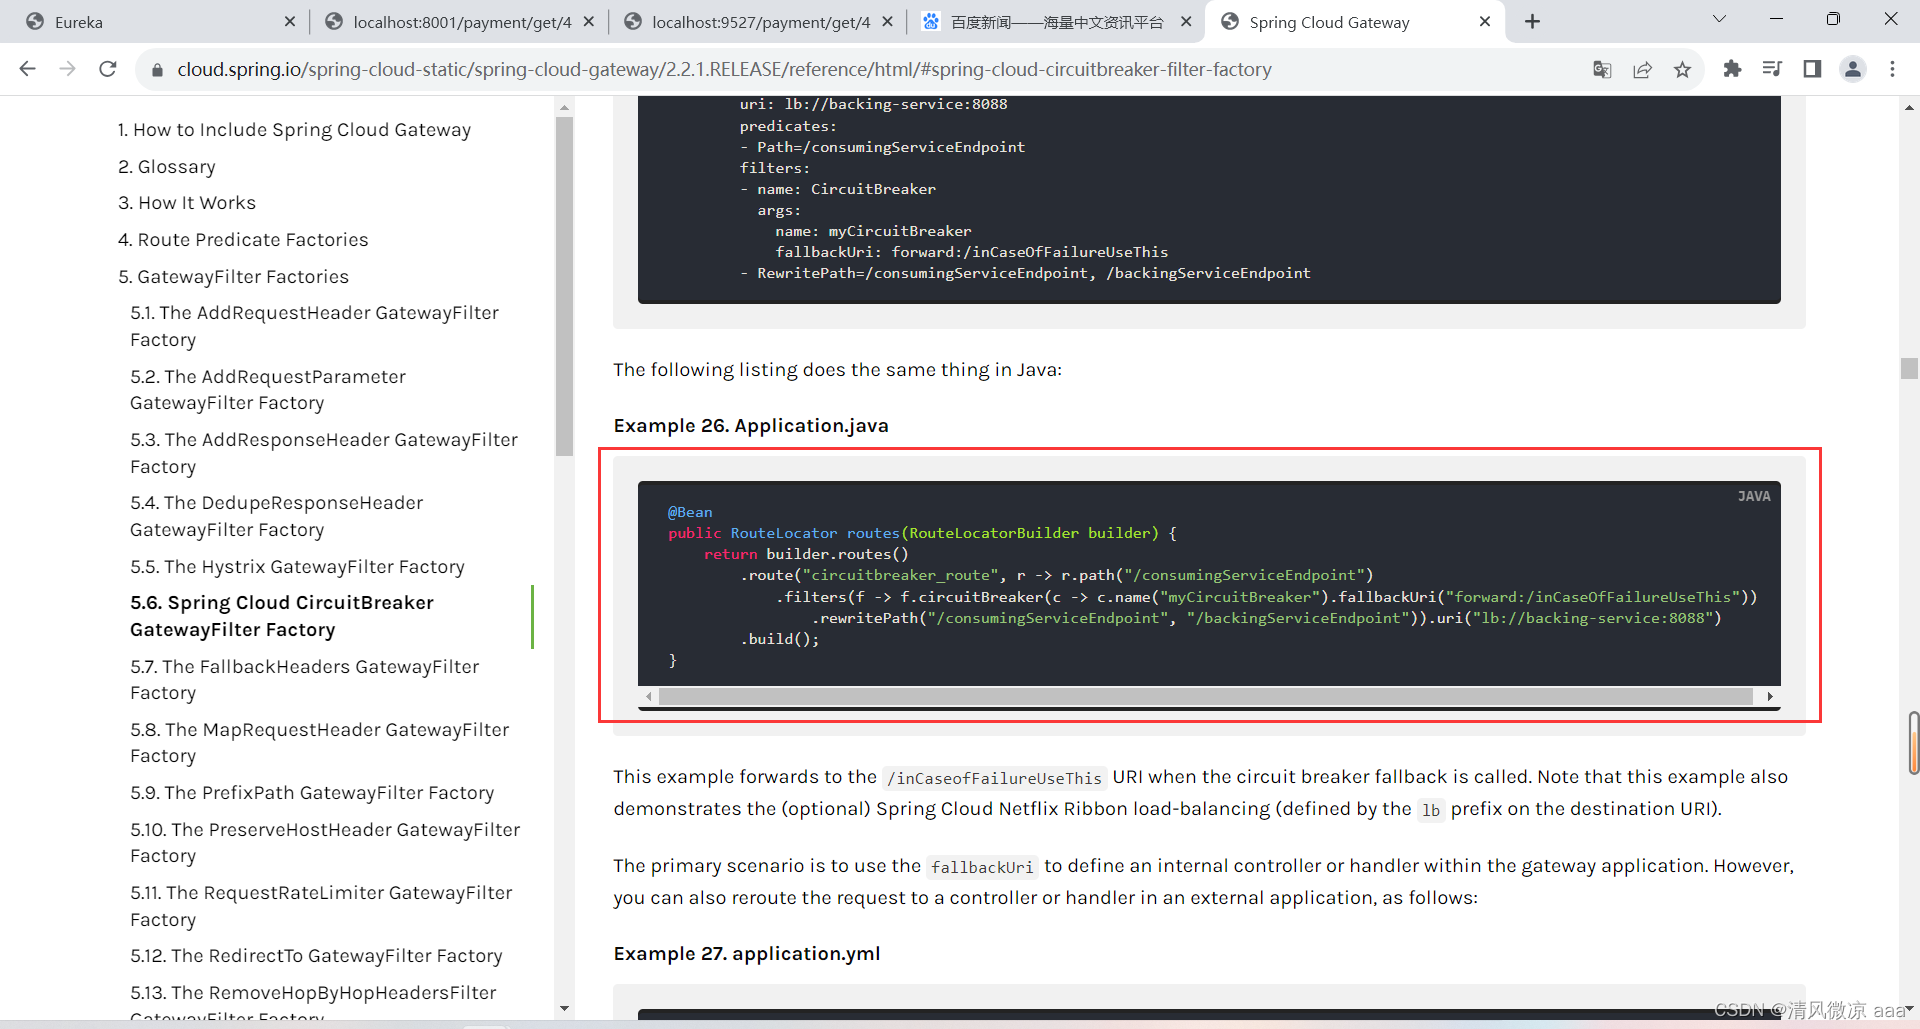Go to 5.12 RedirectTo GatewayFilter Factory

click(x=316, y=956)
